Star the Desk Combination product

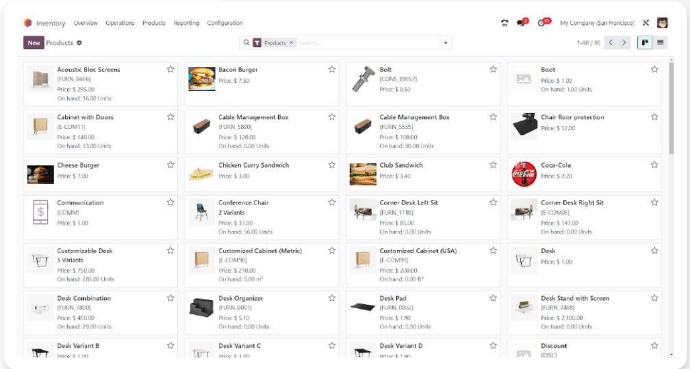click(170, 298)
